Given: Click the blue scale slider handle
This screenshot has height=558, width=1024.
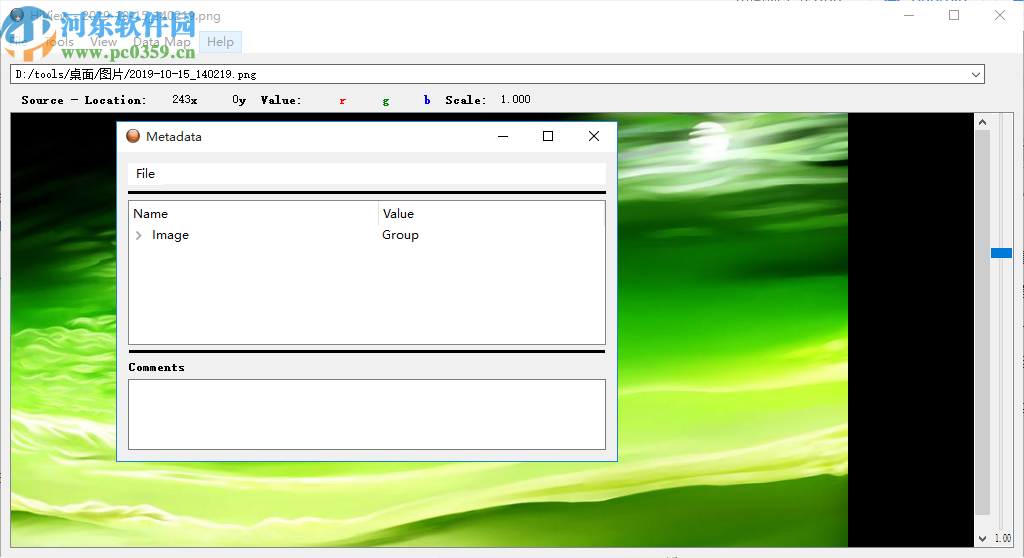Looking at the screenshot, I should pyautogui.click(x=1001, y=253).
